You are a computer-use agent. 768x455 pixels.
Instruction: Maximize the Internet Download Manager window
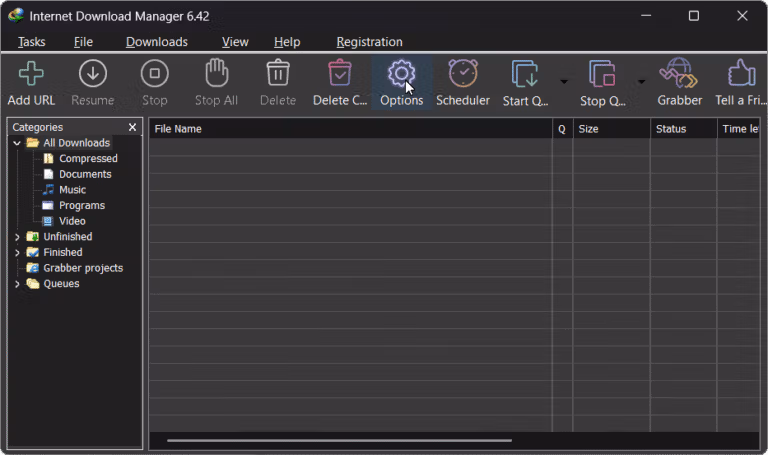(694, 16)
